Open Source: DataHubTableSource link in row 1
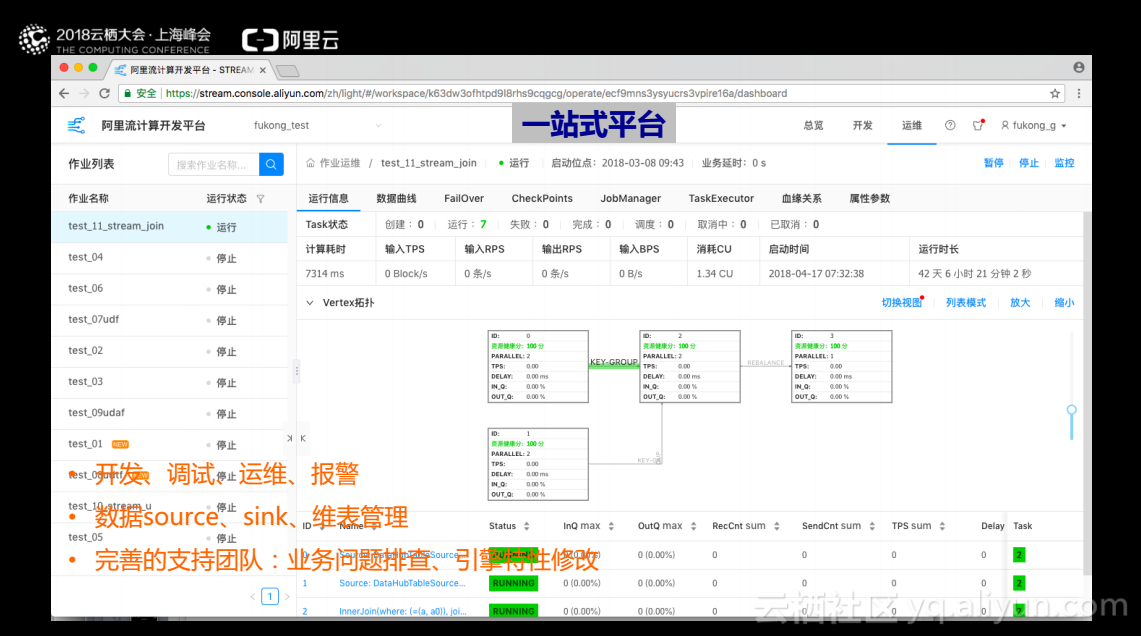Screen dimensions: 1141x636 point(402,583)
